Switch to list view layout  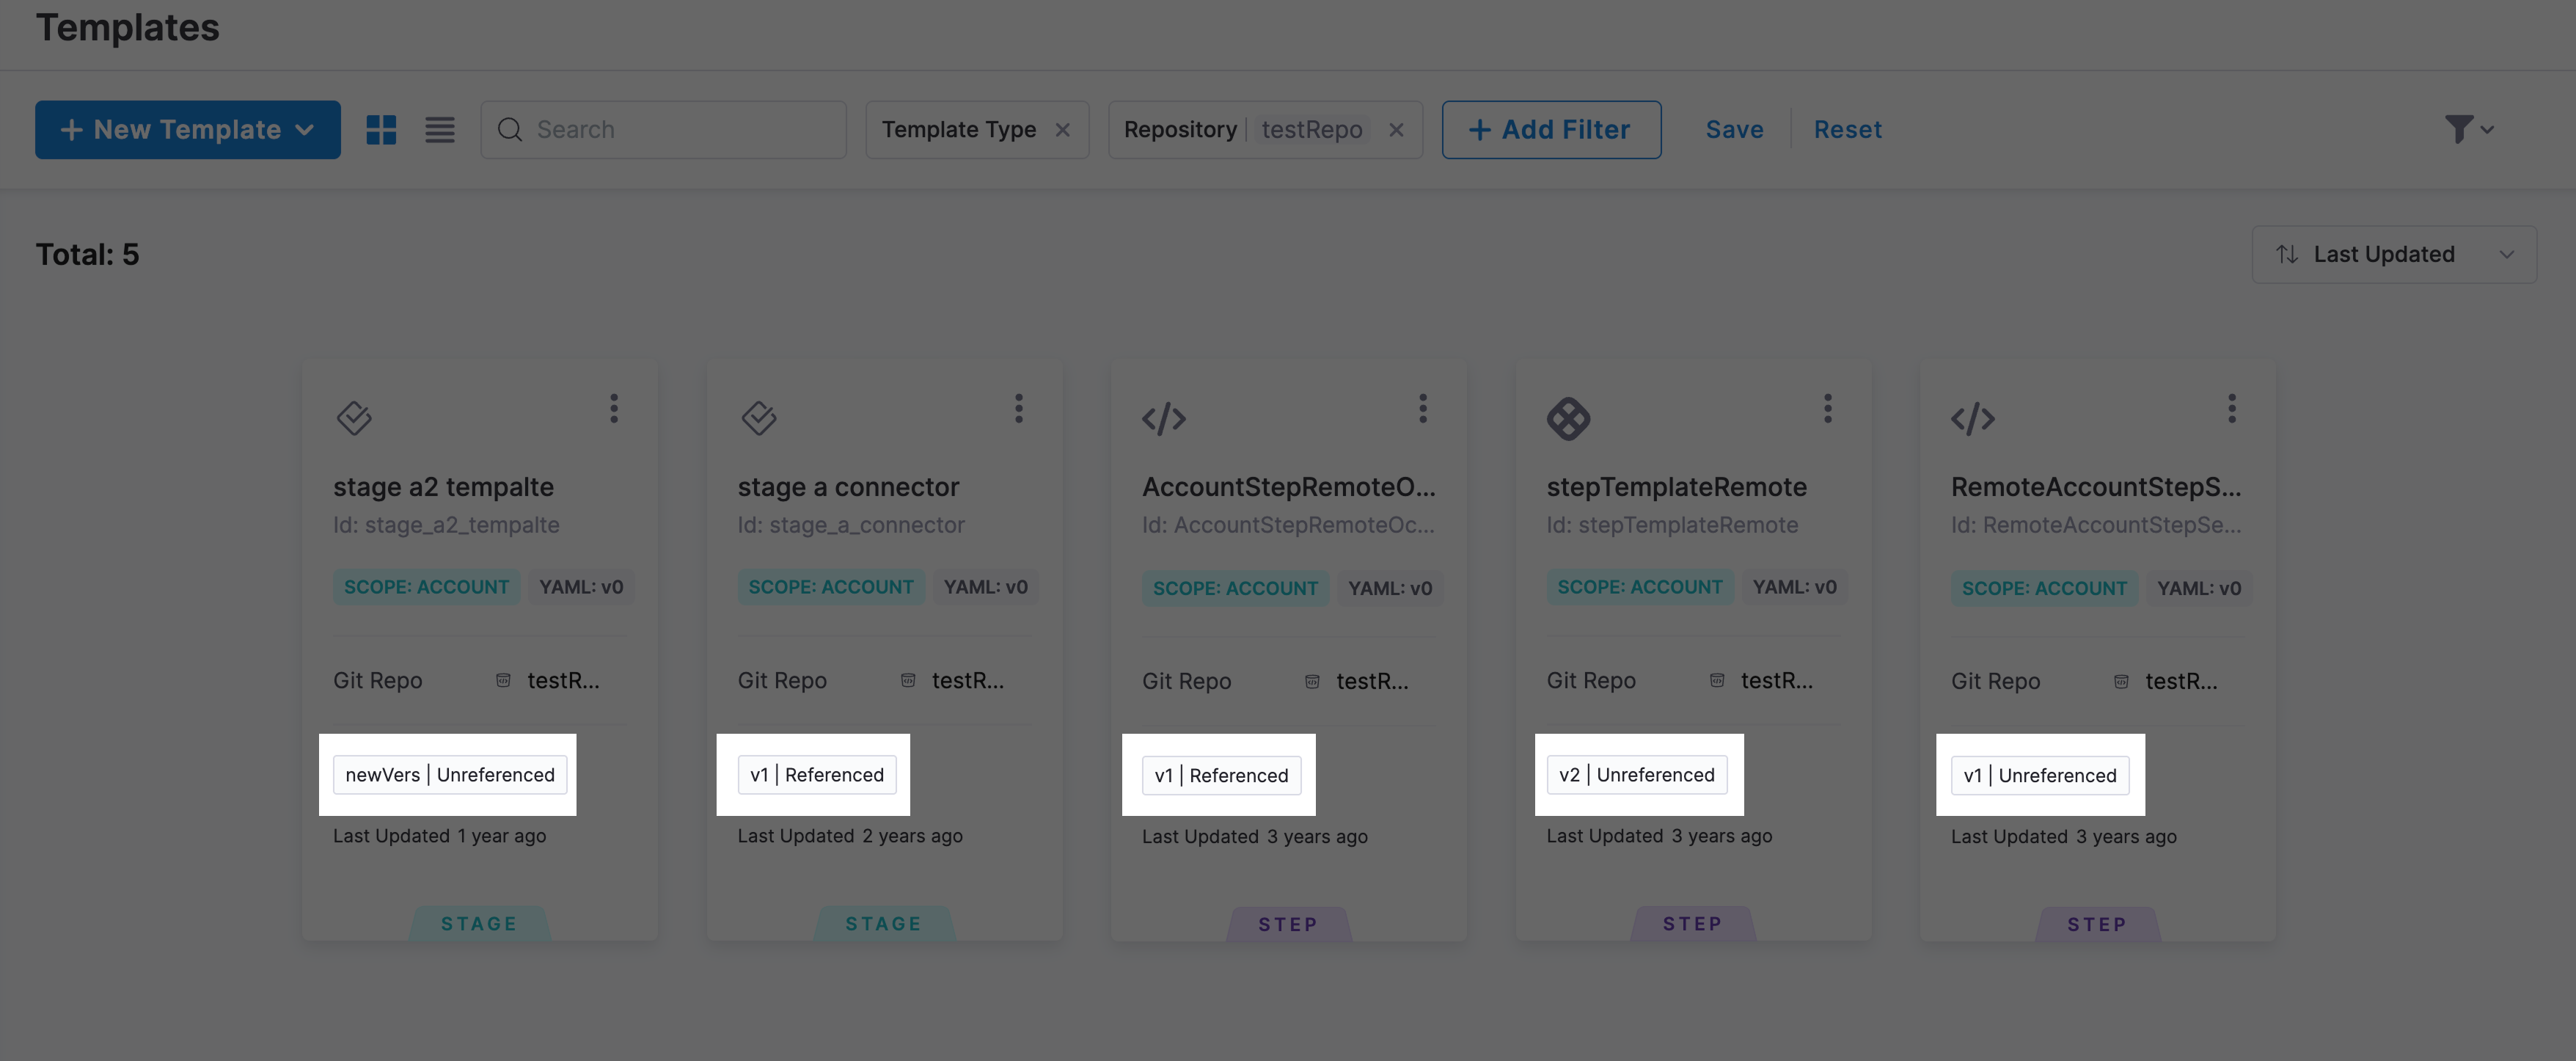click(440, 130)
